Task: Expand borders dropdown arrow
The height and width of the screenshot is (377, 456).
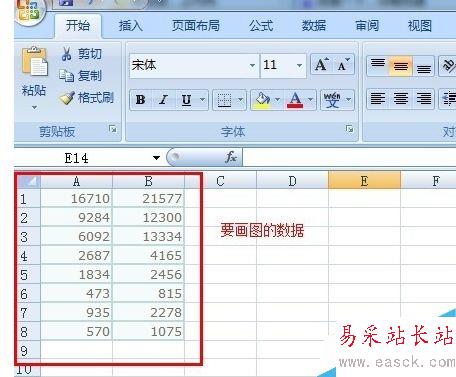Action: point(240,100)
